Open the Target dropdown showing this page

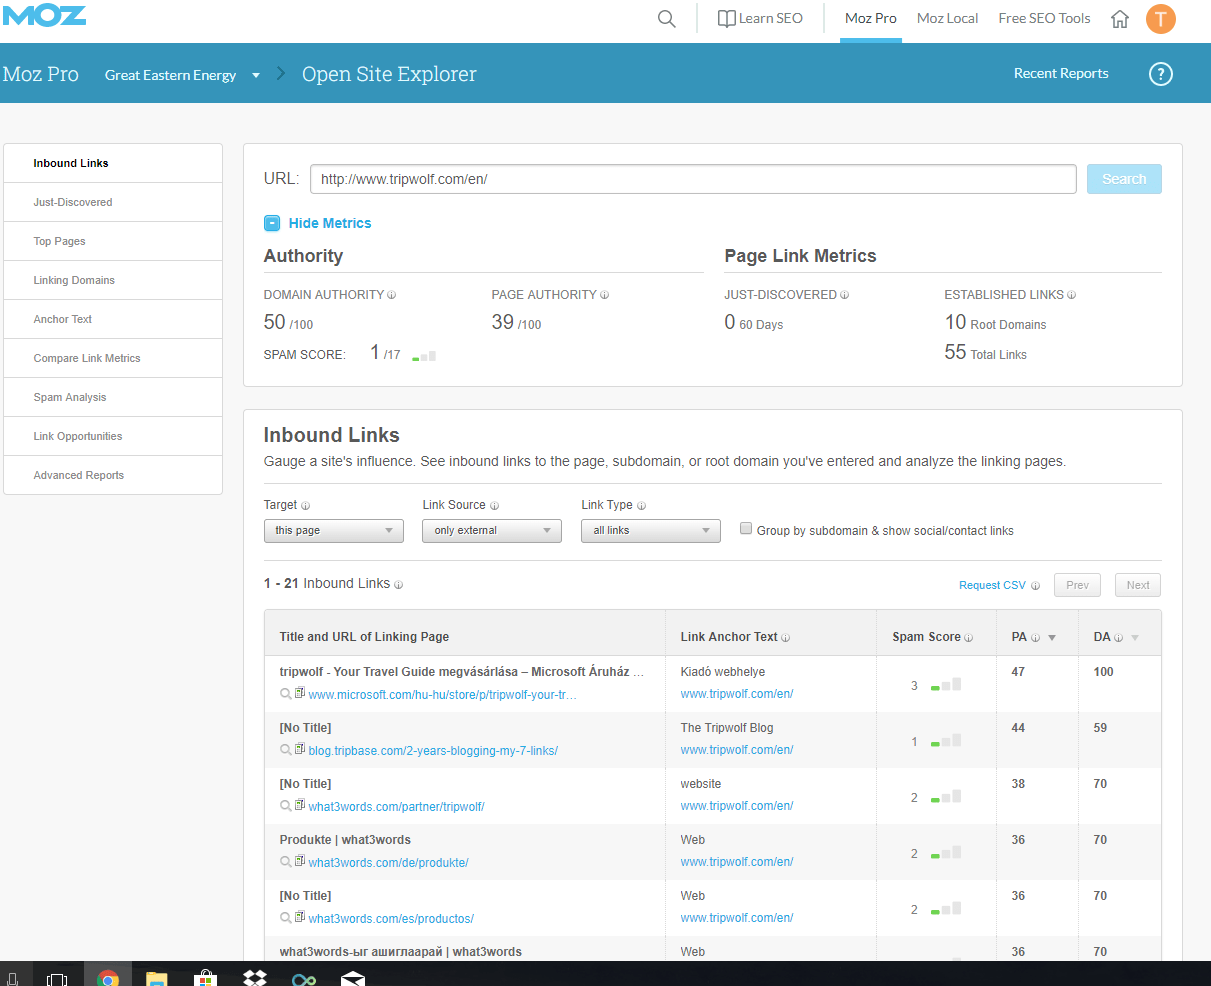click(333, 530)
